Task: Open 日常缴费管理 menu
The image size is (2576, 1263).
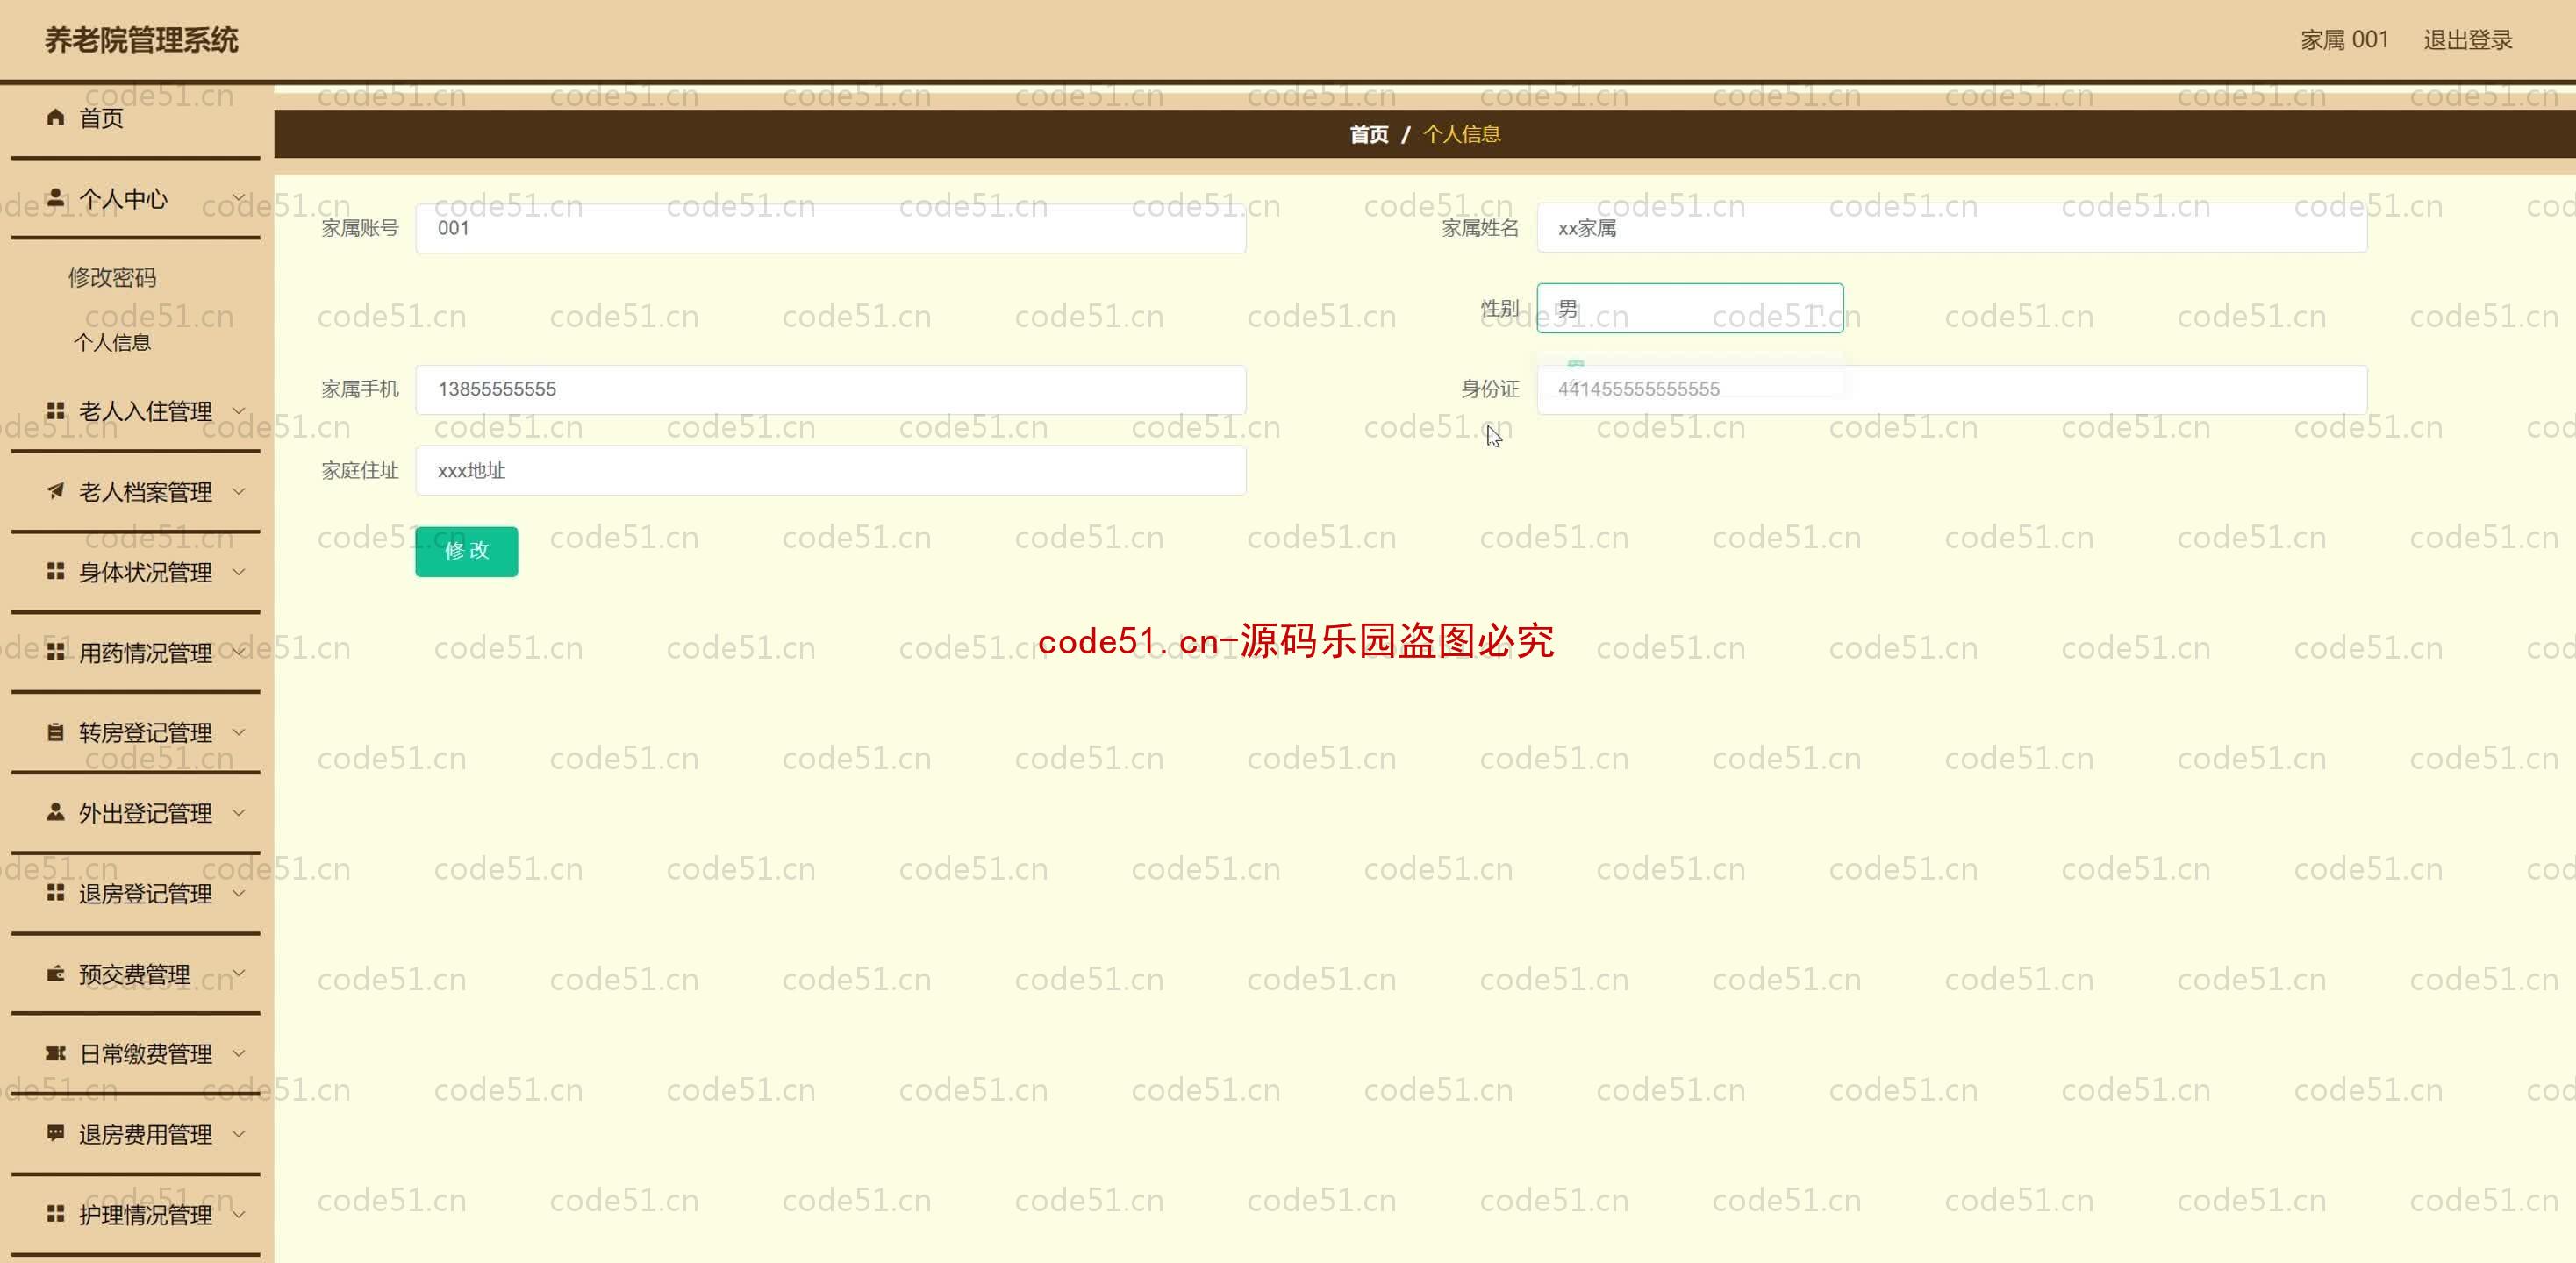Action: [135, 1053]
